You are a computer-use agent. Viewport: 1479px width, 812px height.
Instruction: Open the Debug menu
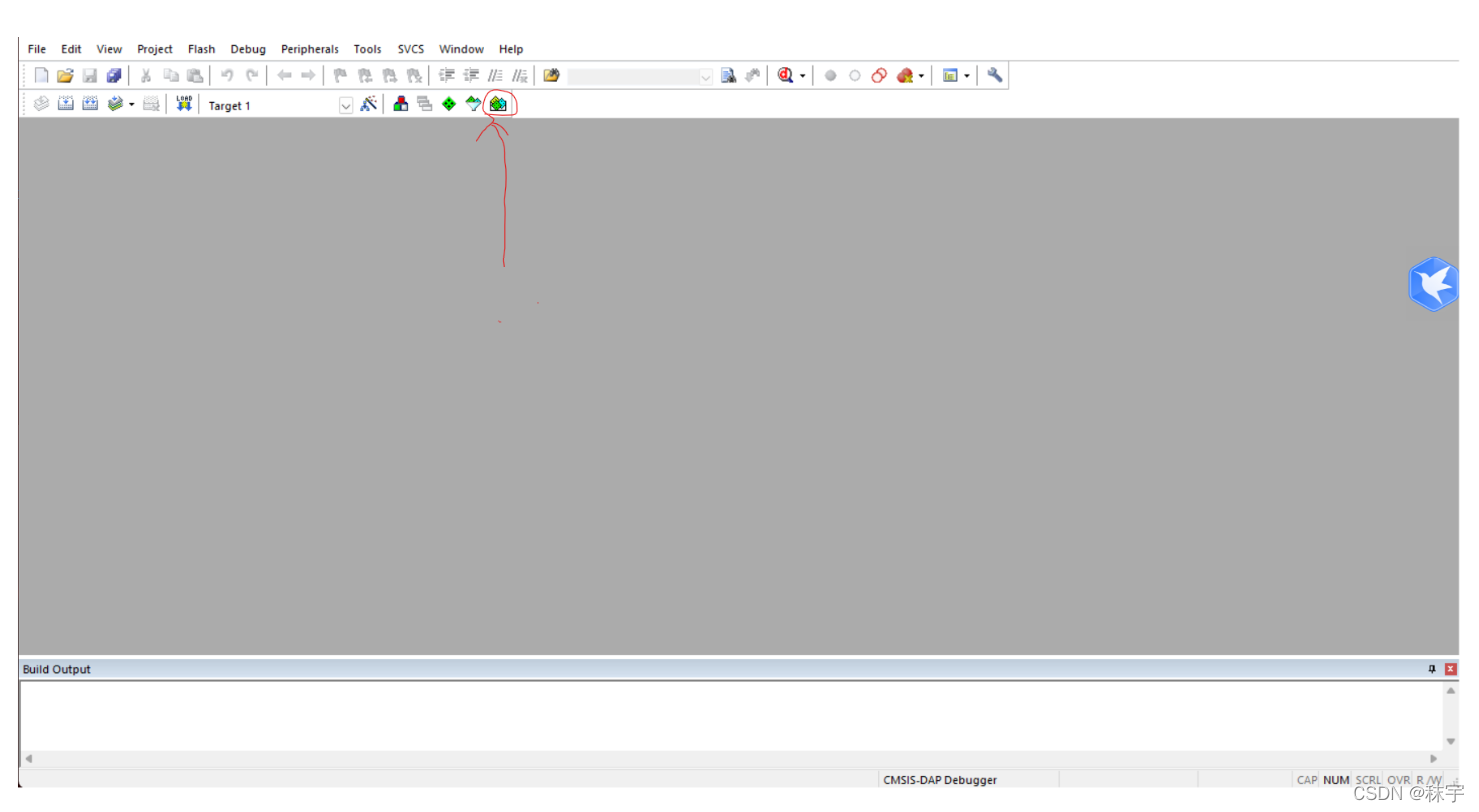[x=248, y=49]
